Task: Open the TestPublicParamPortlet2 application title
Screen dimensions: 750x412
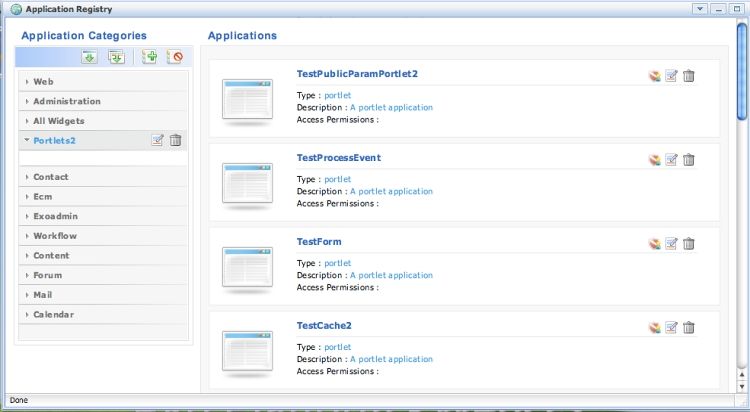Action: click(357, 74)
